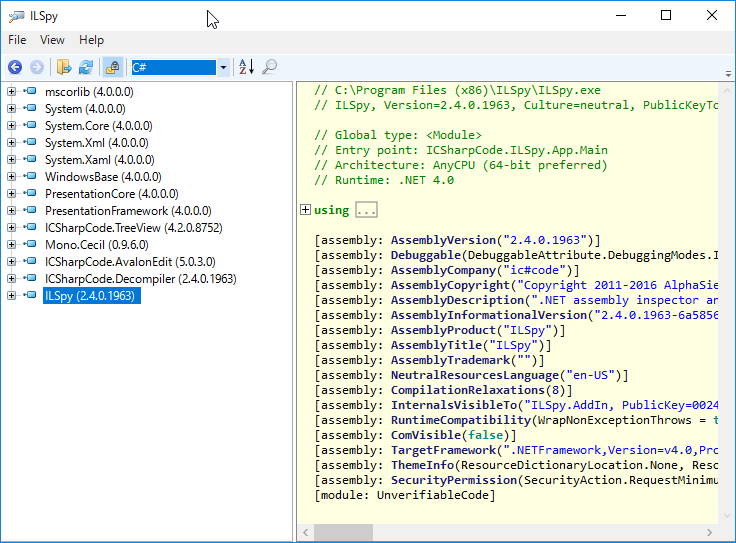Click the Back navigation arrow

click(15, 67)
